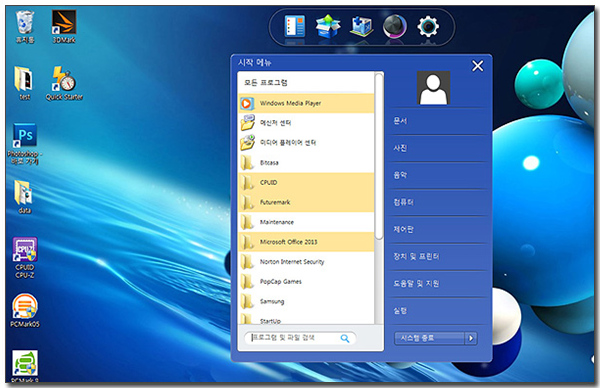600x388 pixels.
Task: Open the PCMark shortcut at desktop bottom
Action: click(25, 366)
